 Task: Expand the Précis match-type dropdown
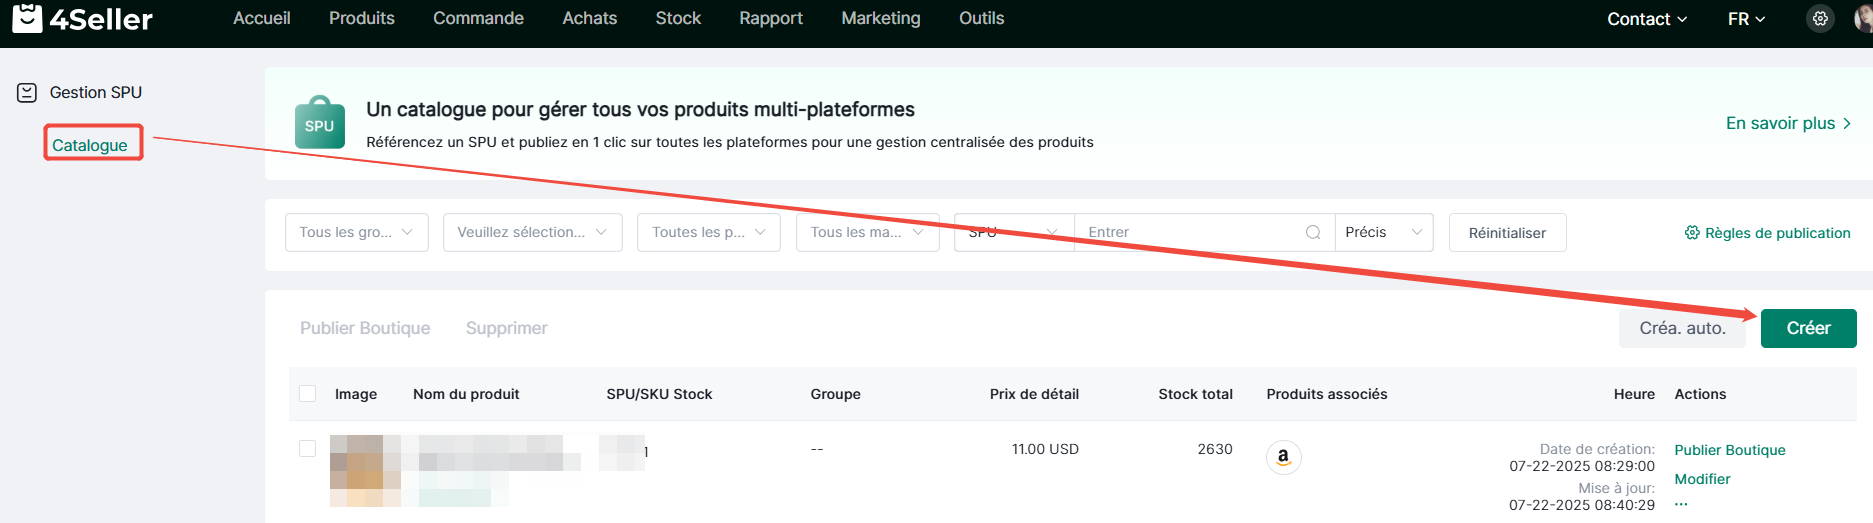pos(1384,232)
